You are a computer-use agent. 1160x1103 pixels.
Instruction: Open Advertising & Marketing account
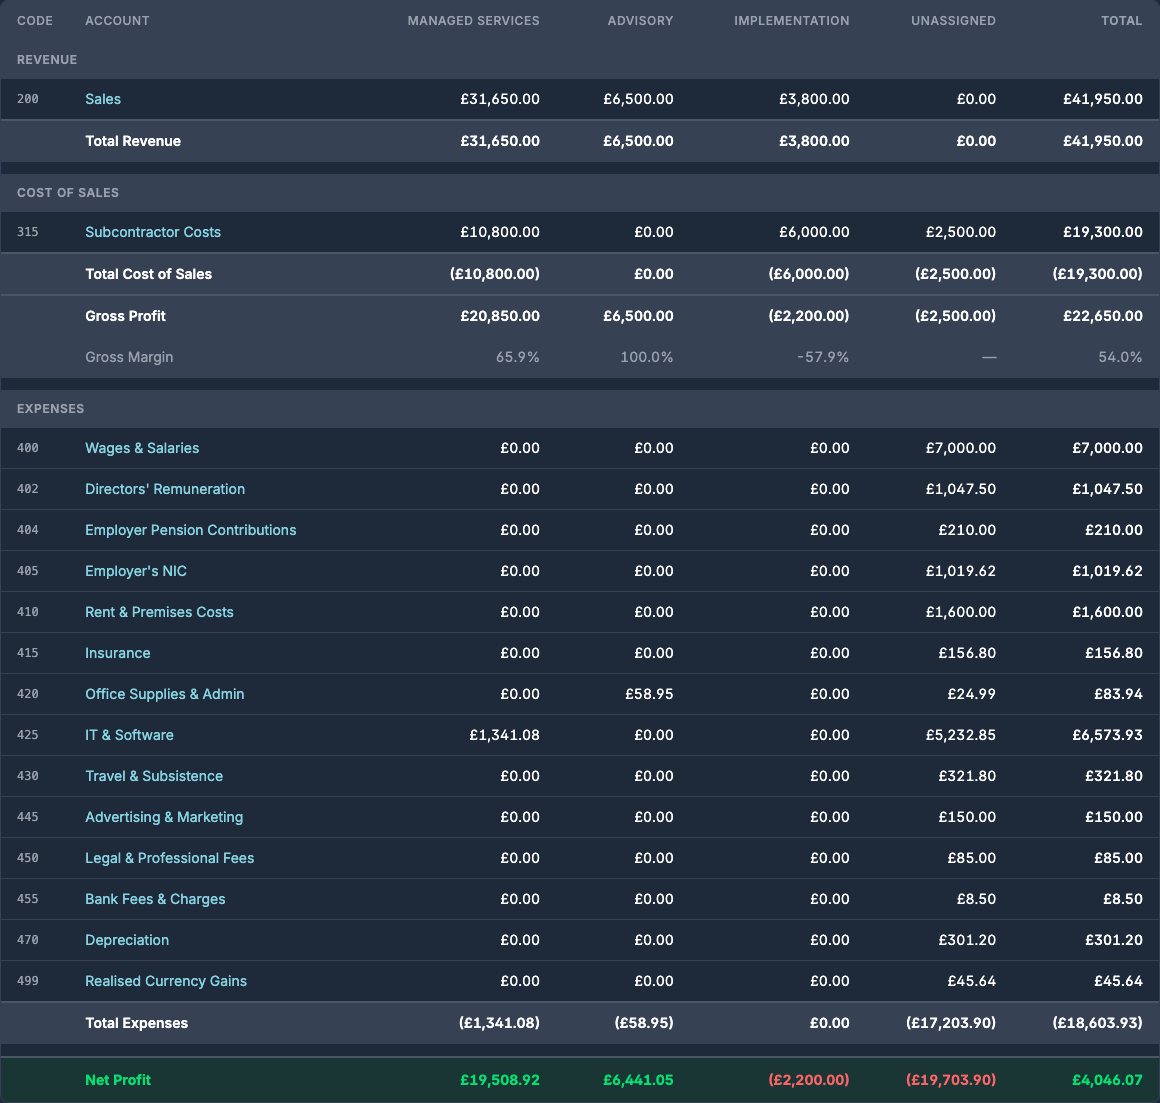click(164, 817)
